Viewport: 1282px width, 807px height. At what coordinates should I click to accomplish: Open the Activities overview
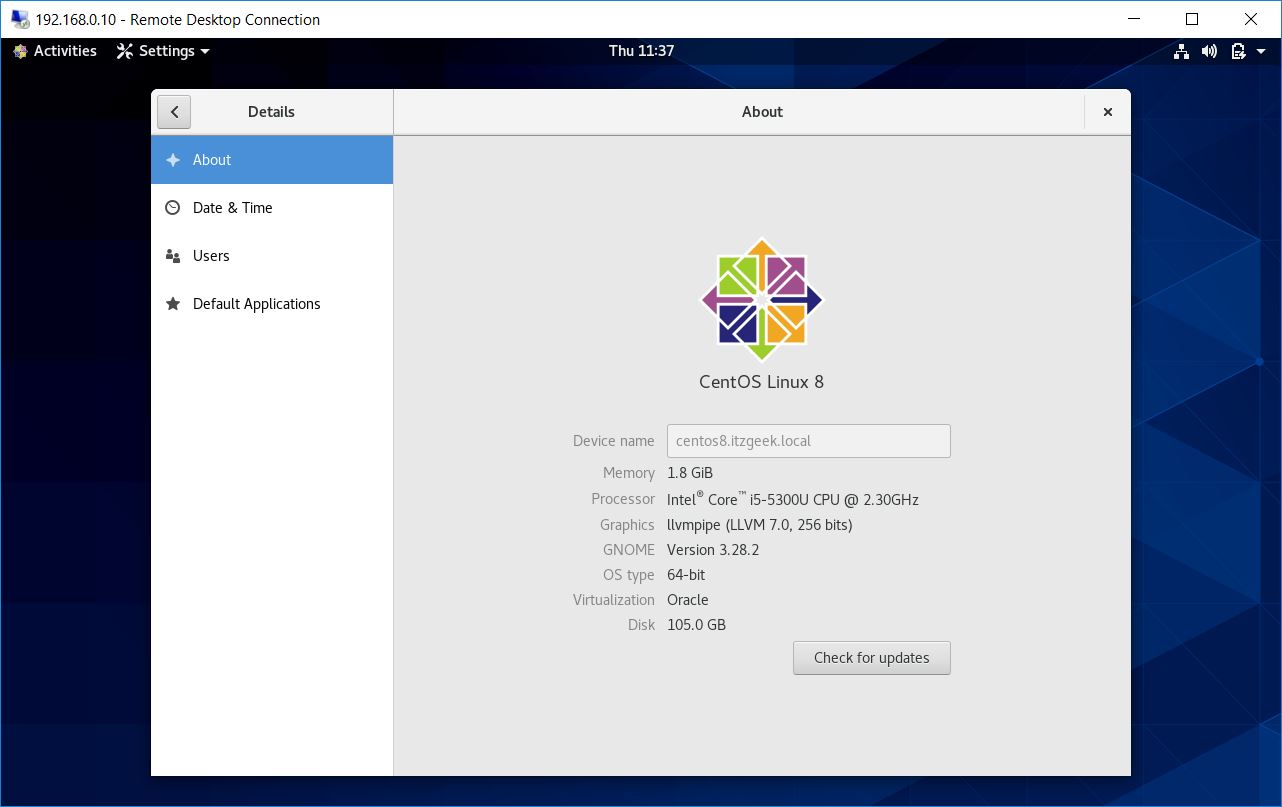pos(55,51)
